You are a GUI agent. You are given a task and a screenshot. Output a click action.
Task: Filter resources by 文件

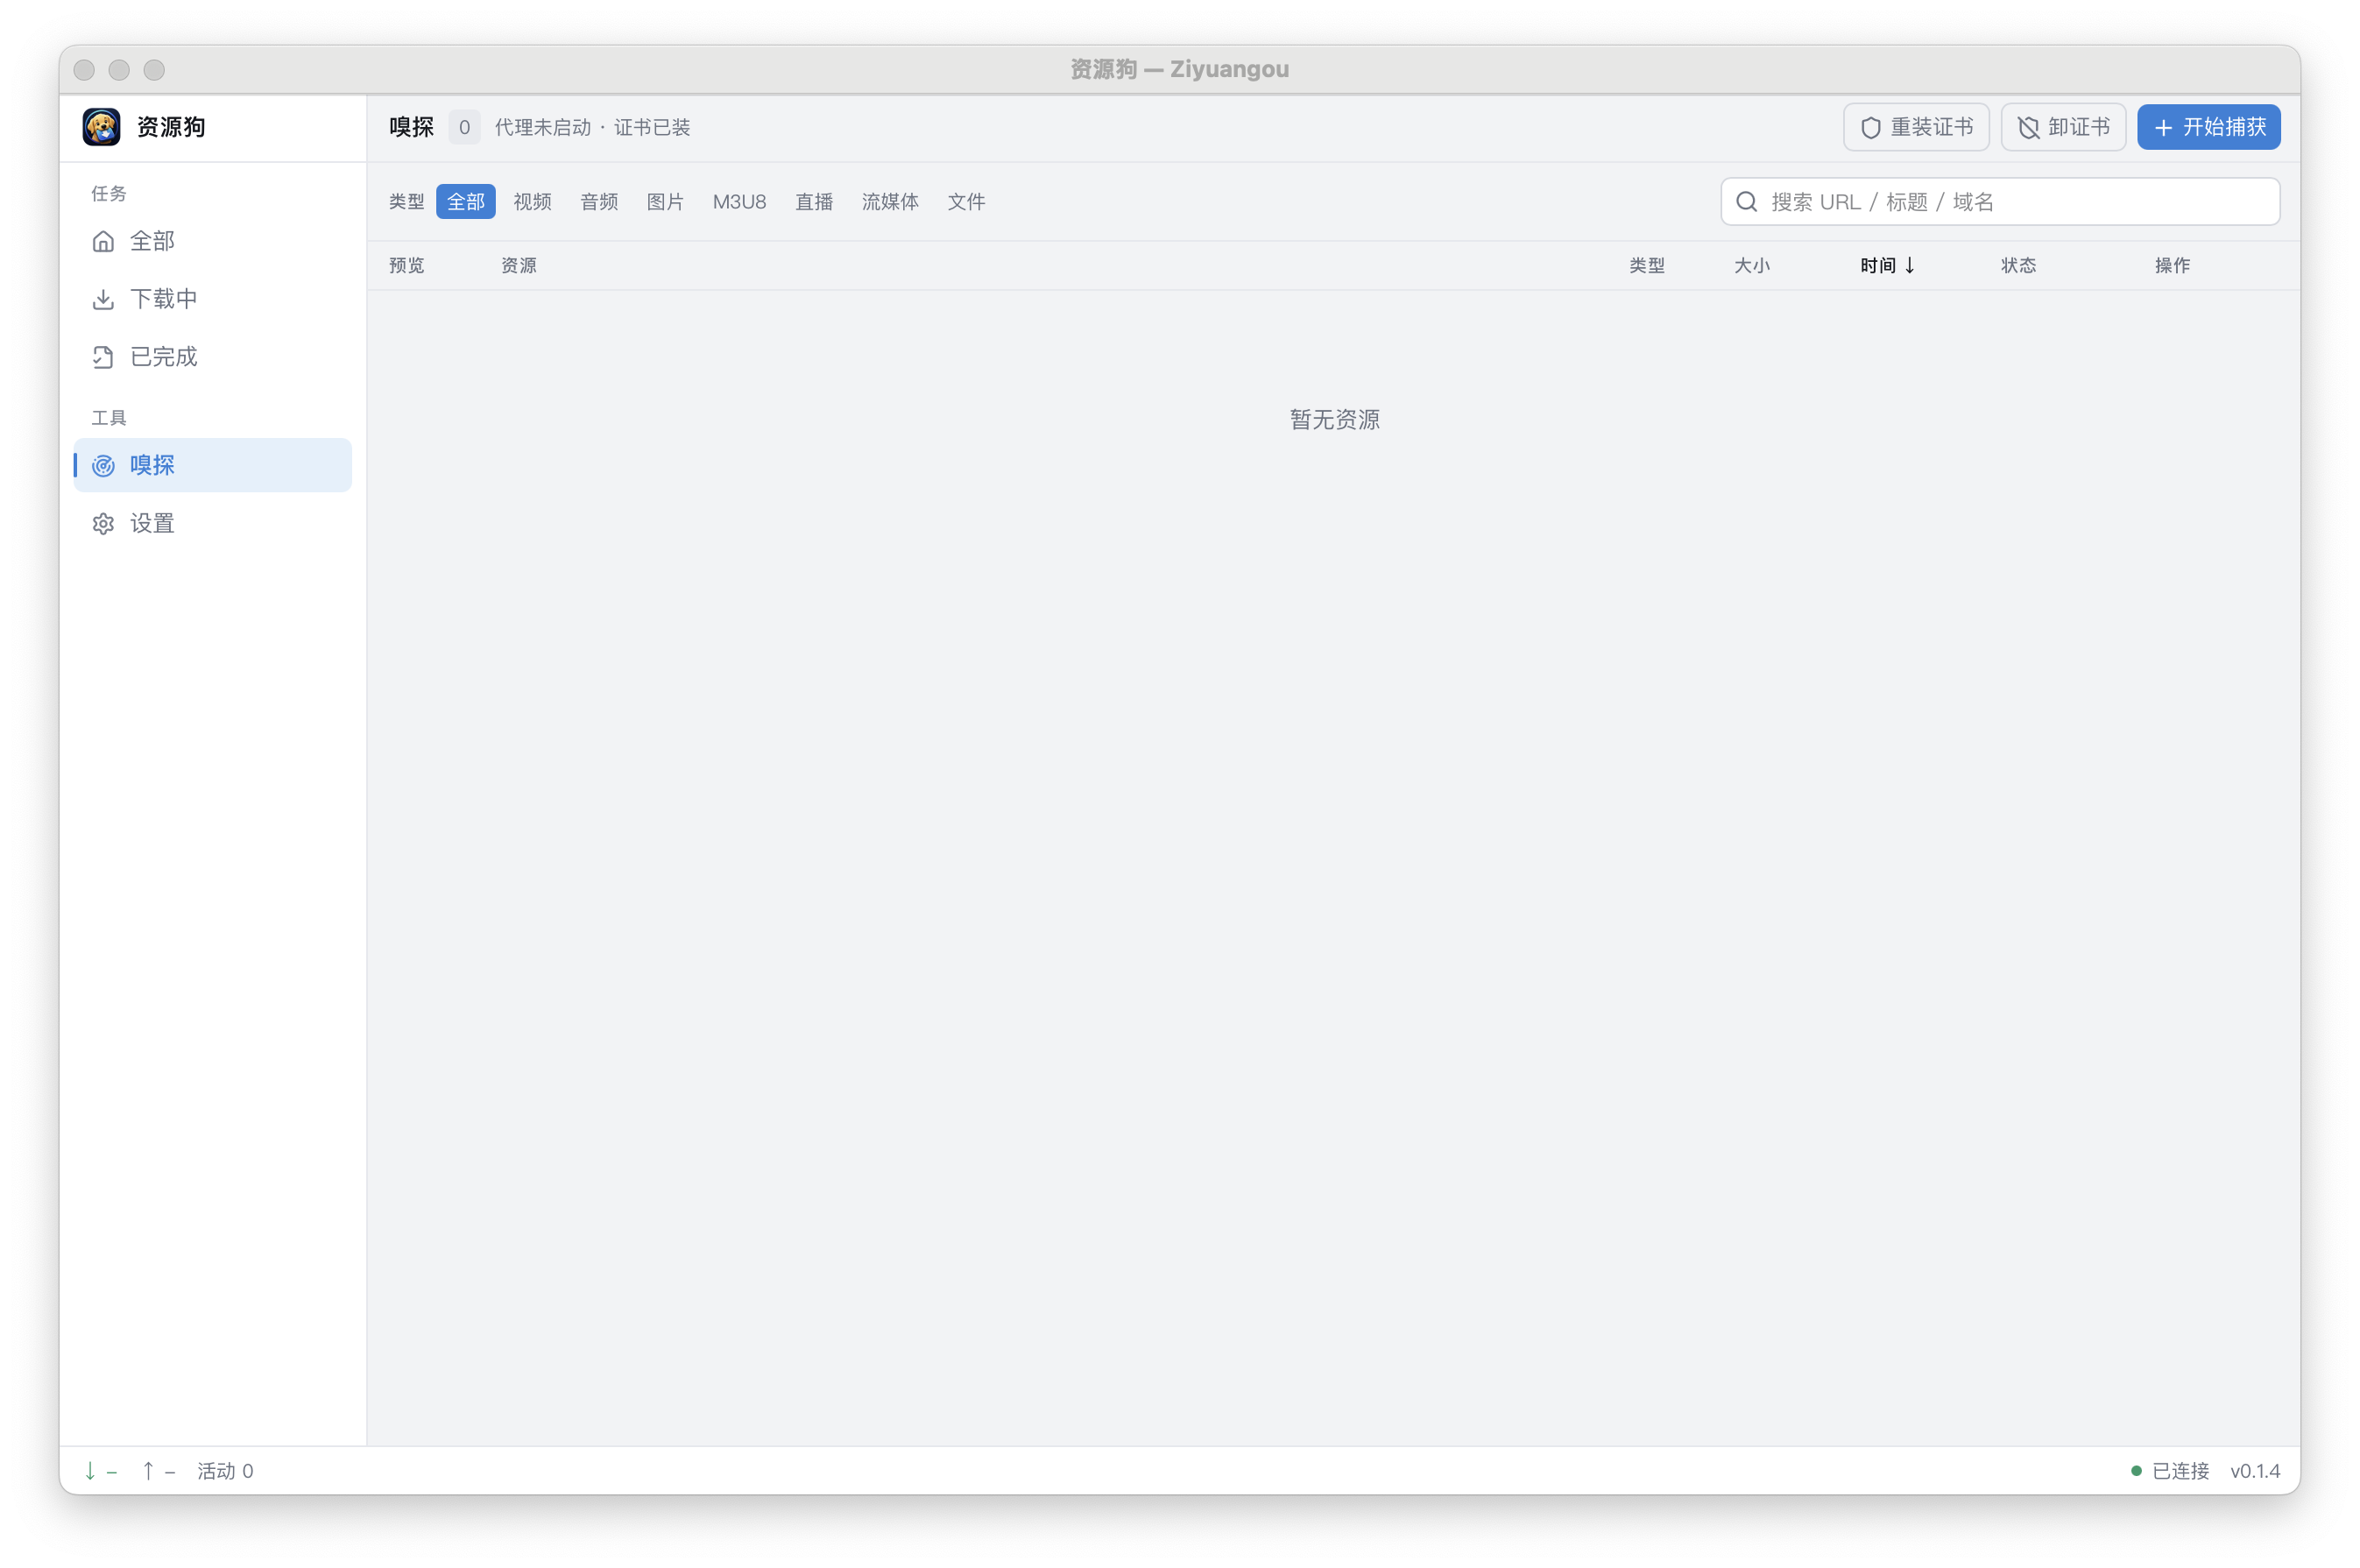click(966, 202)
